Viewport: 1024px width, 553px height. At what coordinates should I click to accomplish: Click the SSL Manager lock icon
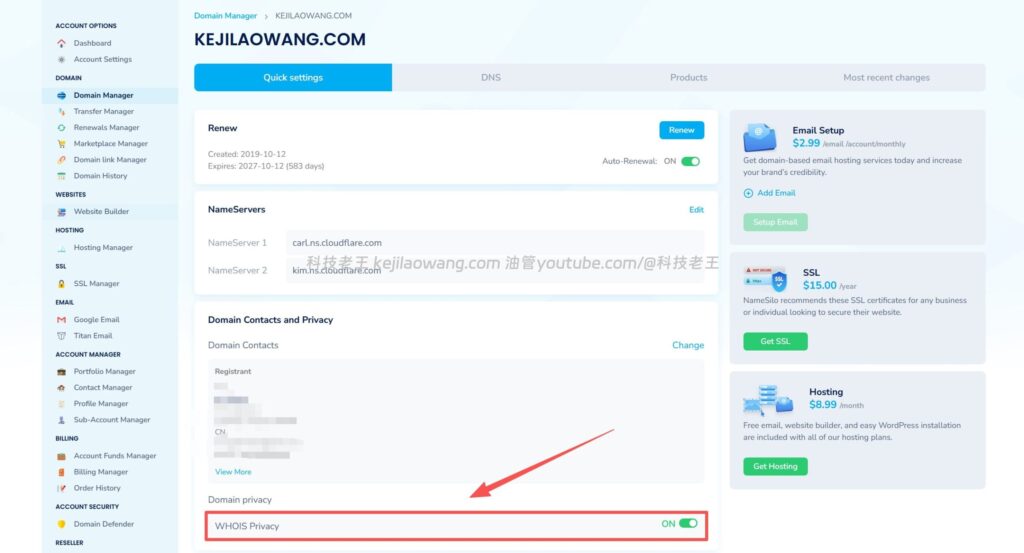pos(61,284)
